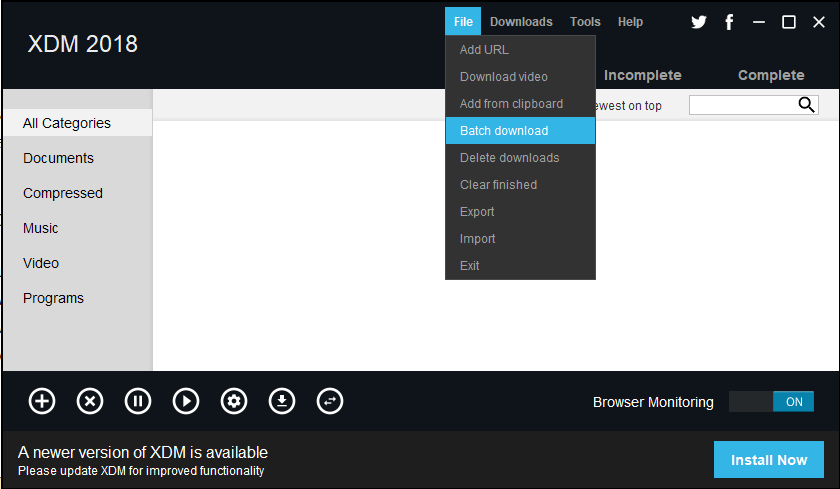Image resolution: width=840 pixels, height=489 pixels.
Task: Click the Install Now button
Action: pos(769,460)
